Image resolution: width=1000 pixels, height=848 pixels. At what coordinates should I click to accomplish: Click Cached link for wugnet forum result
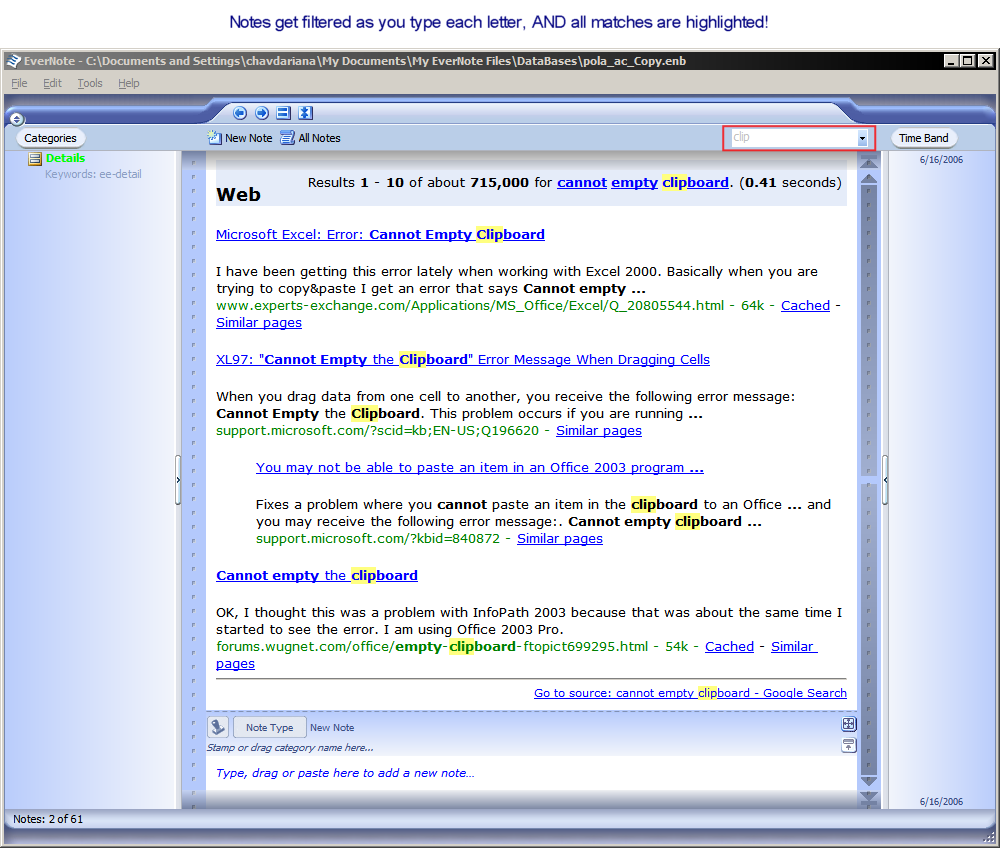tap(730, 647)
